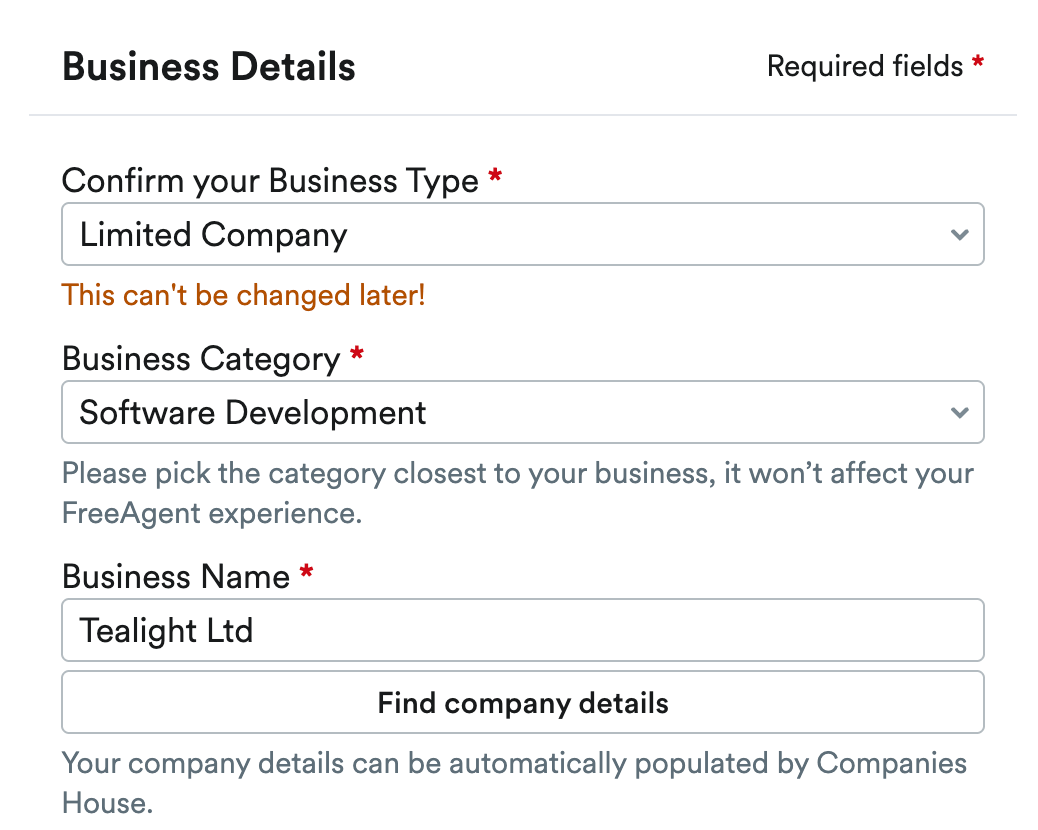Click the Business Details heading
The width and height of the screenshot is (1038, 830).
208,67
